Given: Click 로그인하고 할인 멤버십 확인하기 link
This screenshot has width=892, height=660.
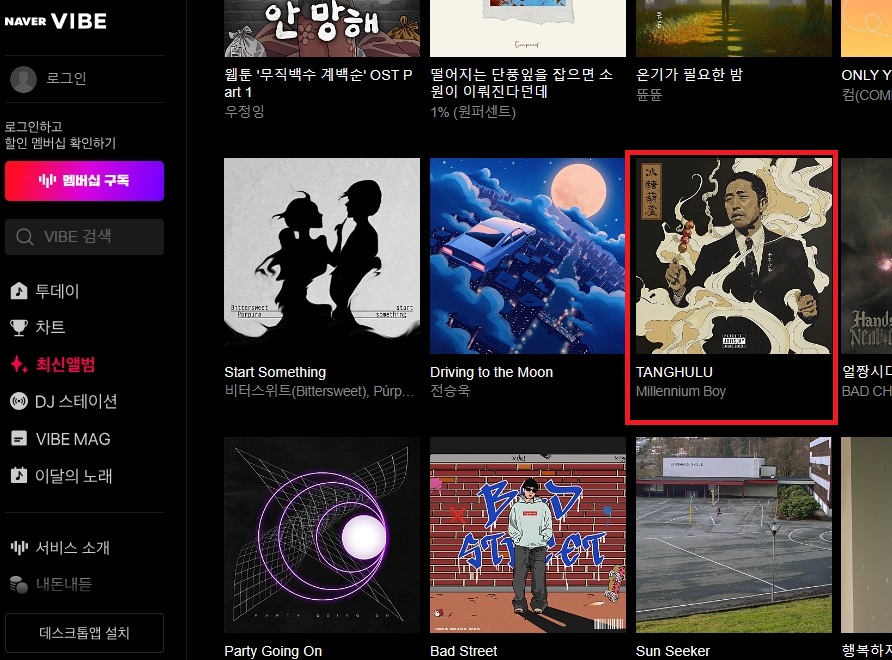Looking at the screenshot, I should pos(60,134).
